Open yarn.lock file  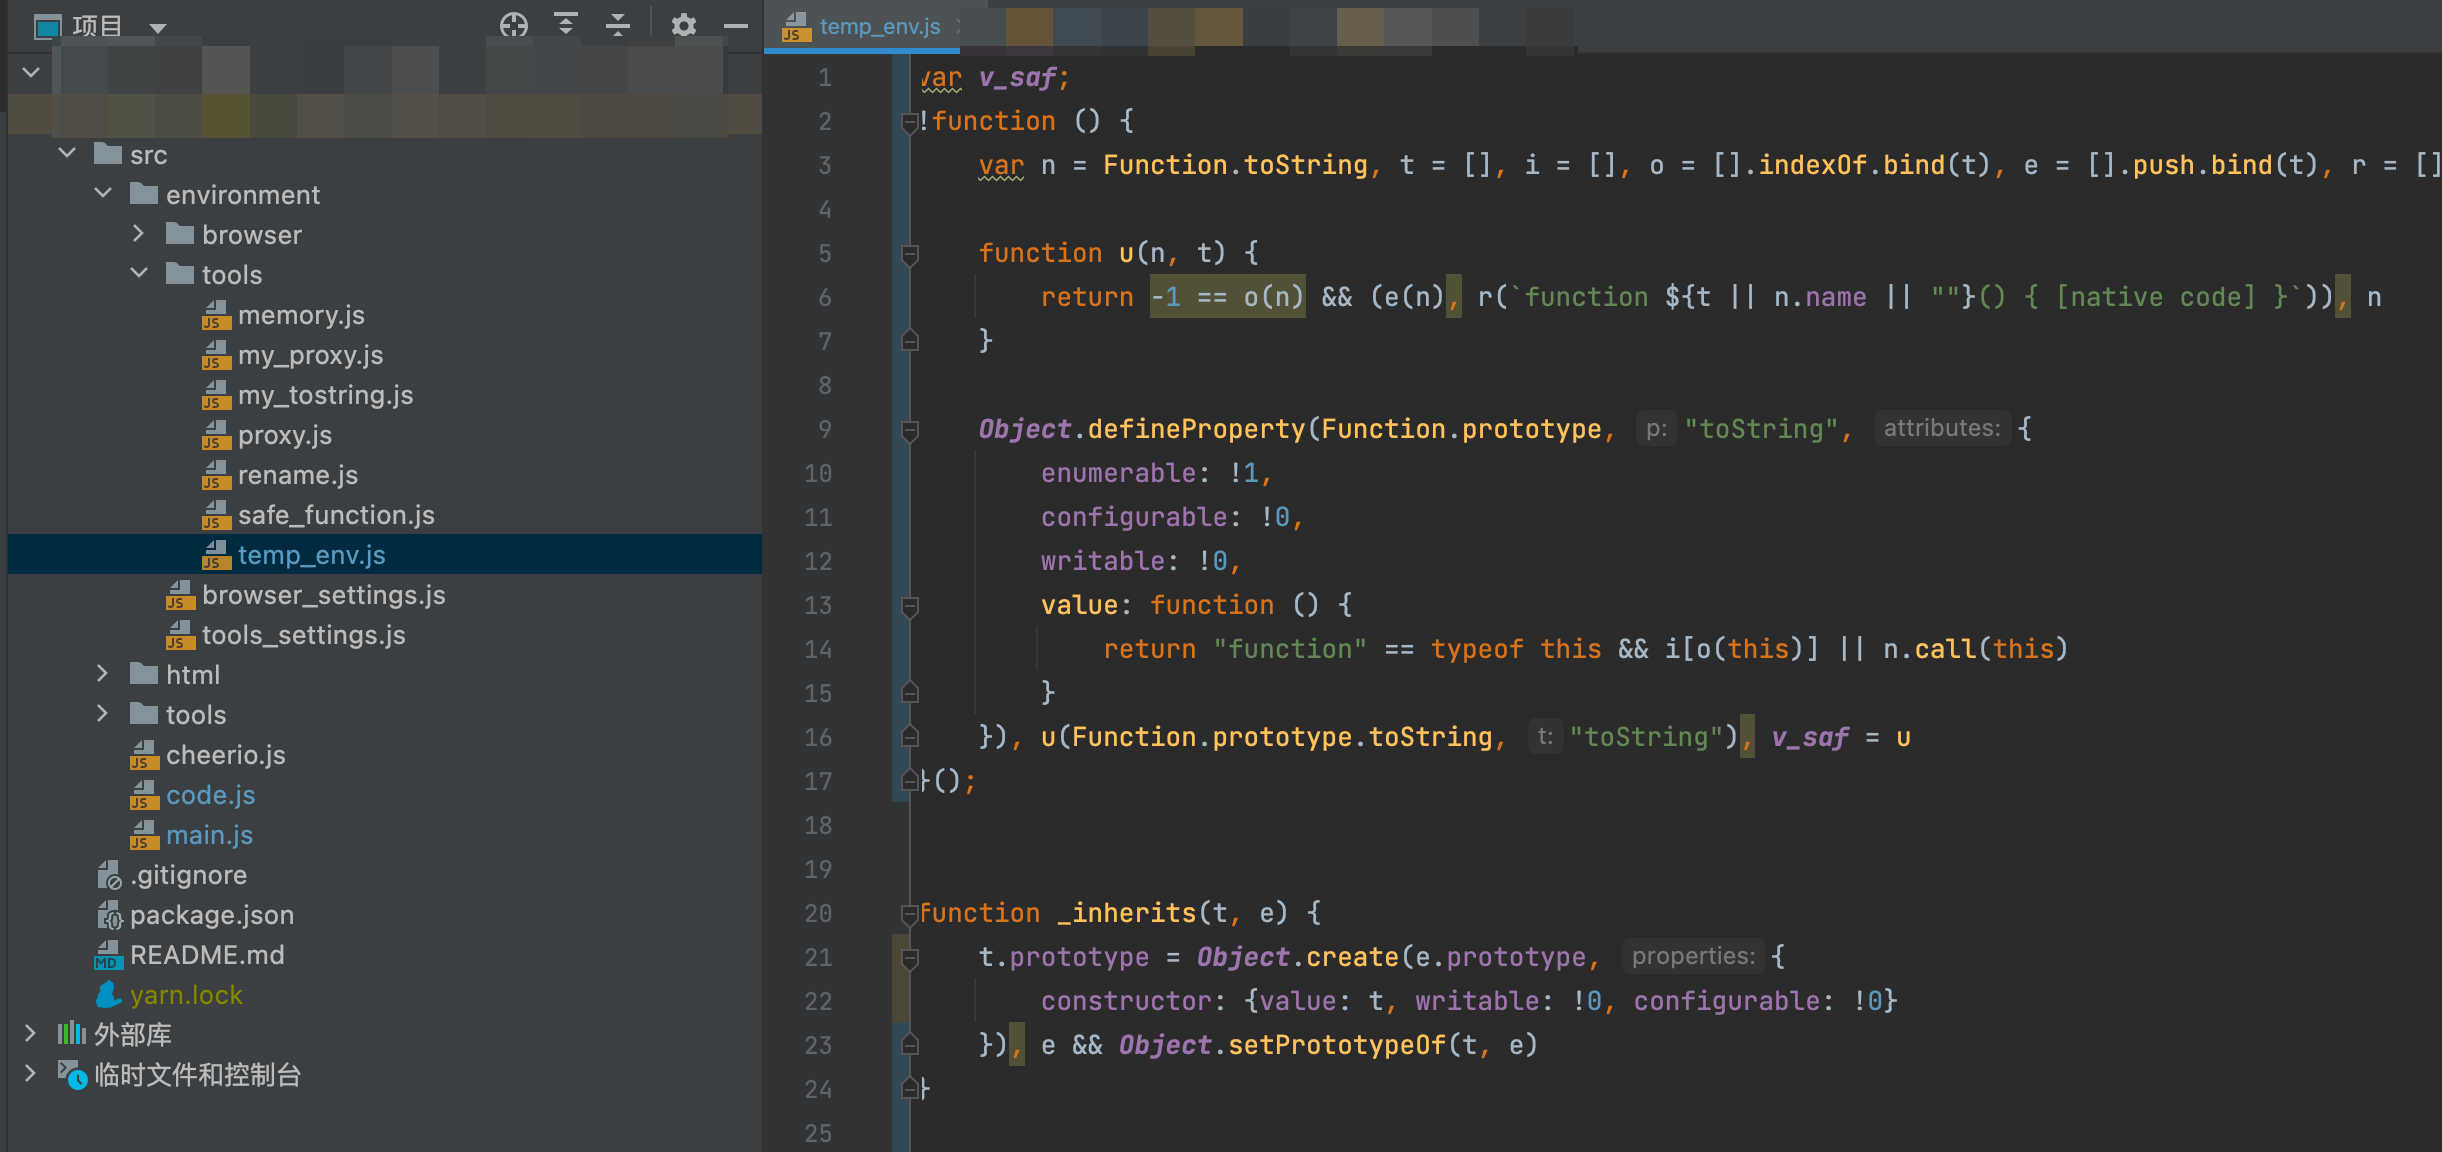(187, 995)
